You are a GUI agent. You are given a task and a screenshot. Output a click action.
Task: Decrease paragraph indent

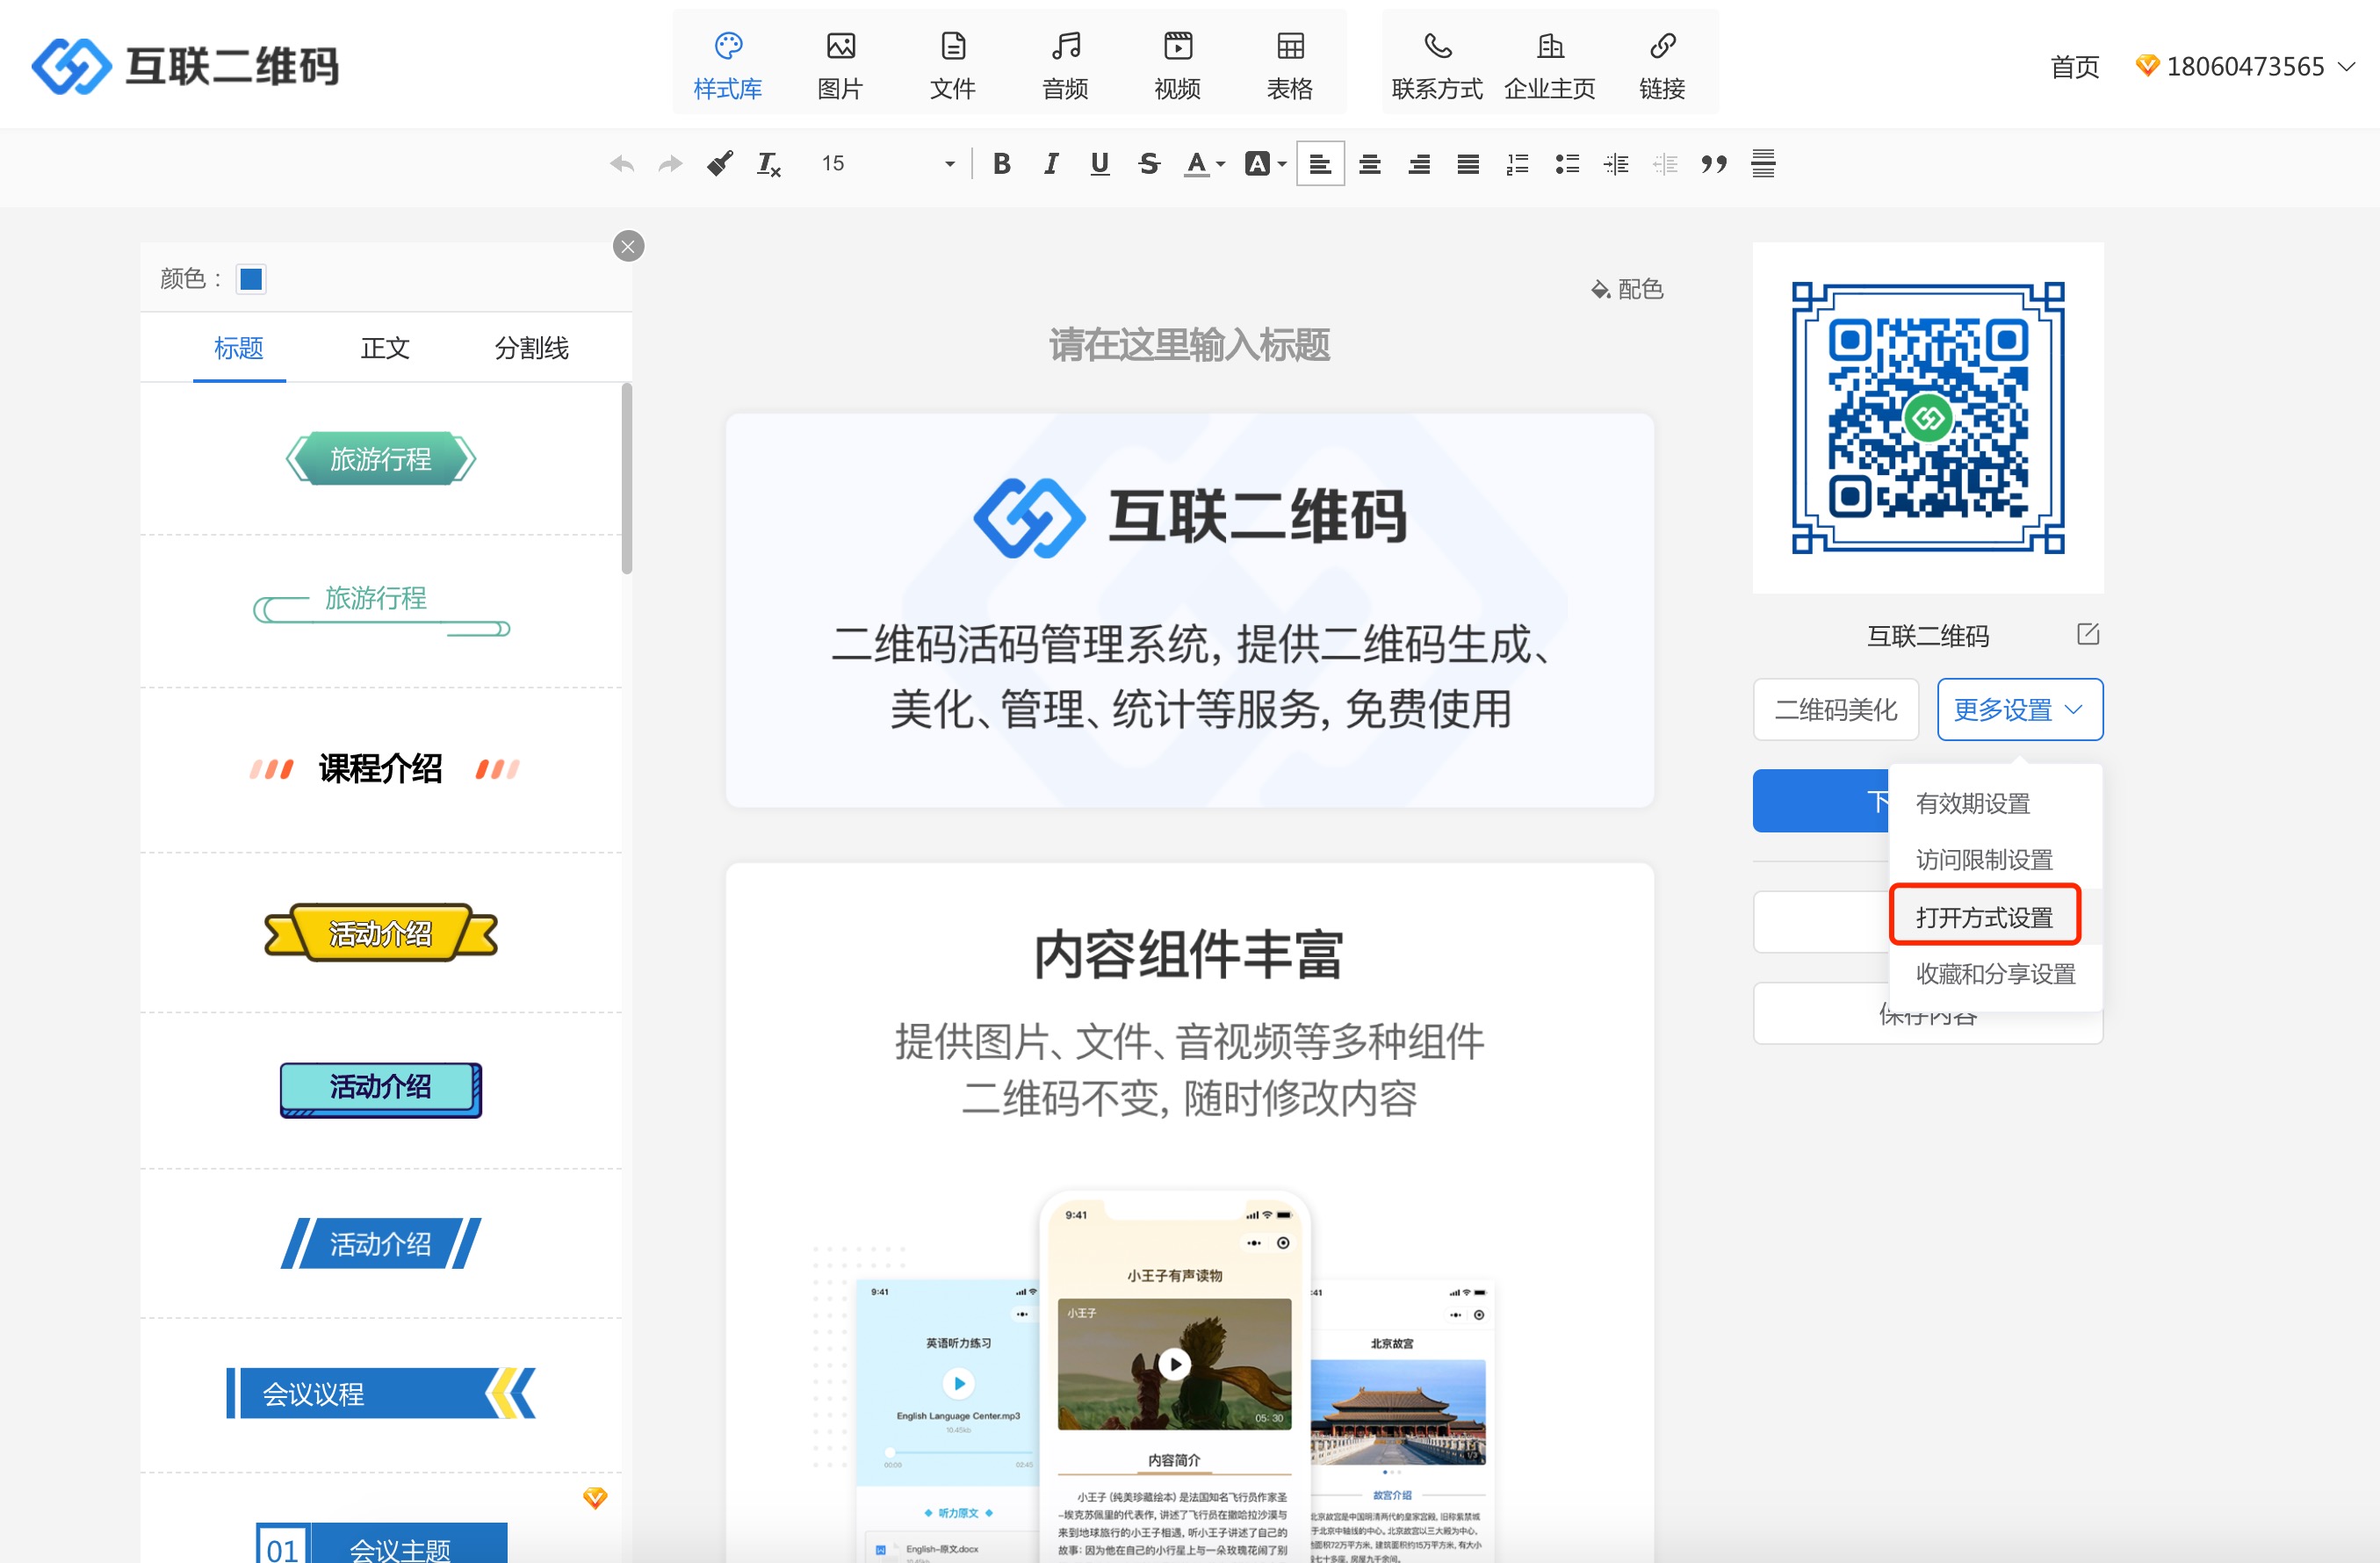[1665, 164]
